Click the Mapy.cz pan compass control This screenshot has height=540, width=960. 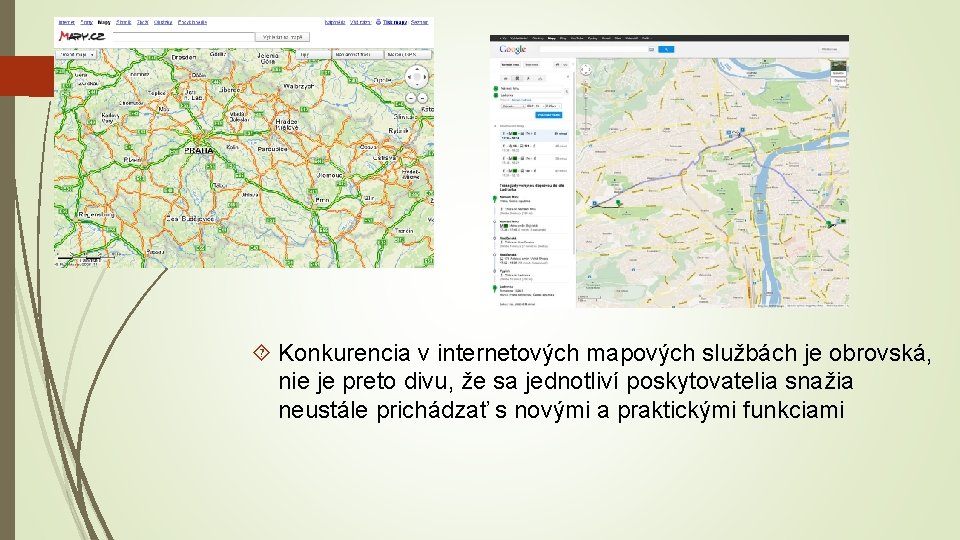[418, 77]
